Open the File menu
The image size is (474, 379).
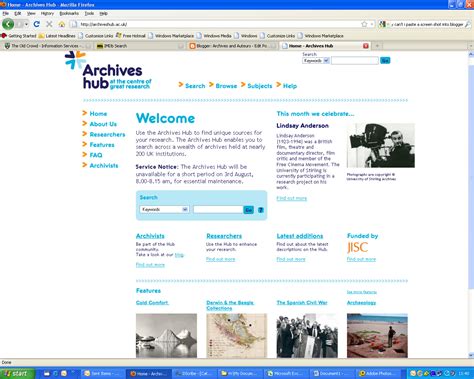click(6, 13)
